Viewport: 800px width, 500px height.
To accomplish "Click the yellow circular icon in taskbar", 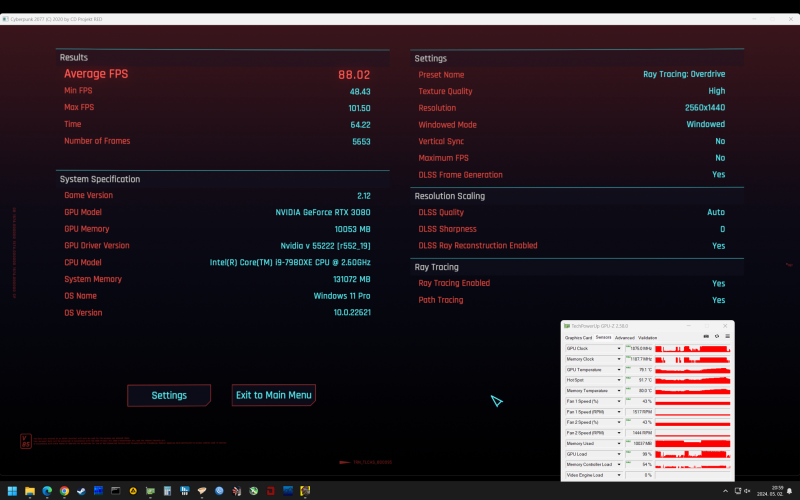I will (x=133, y=491).
